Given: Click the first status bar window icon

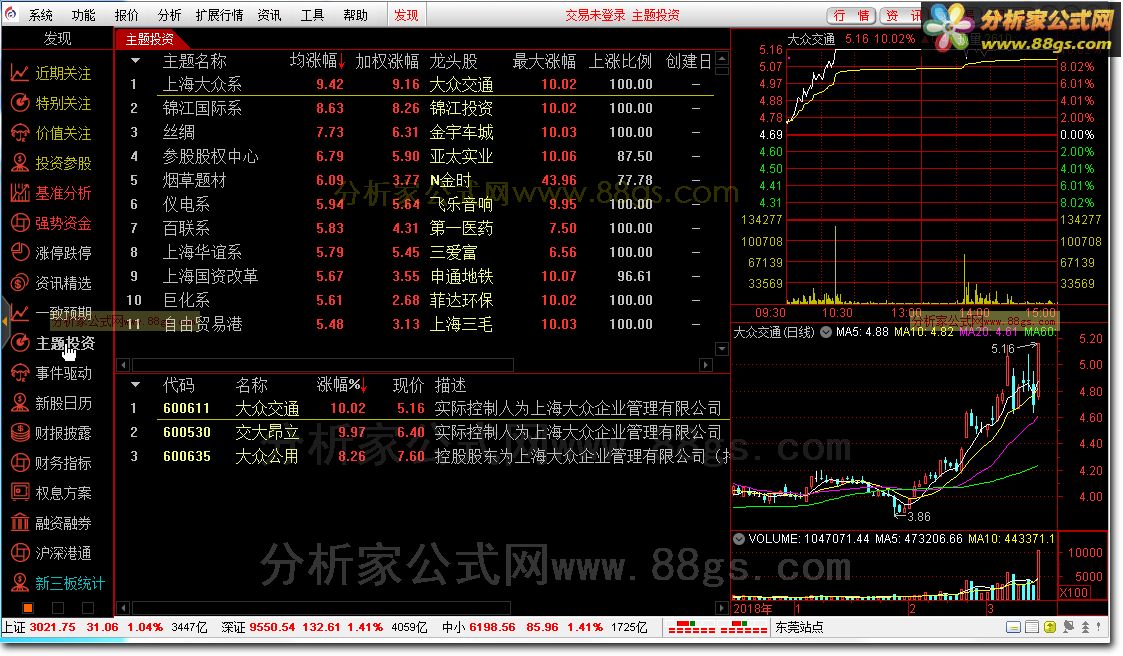Looking at the screenshot, I should pos(1013,627).
